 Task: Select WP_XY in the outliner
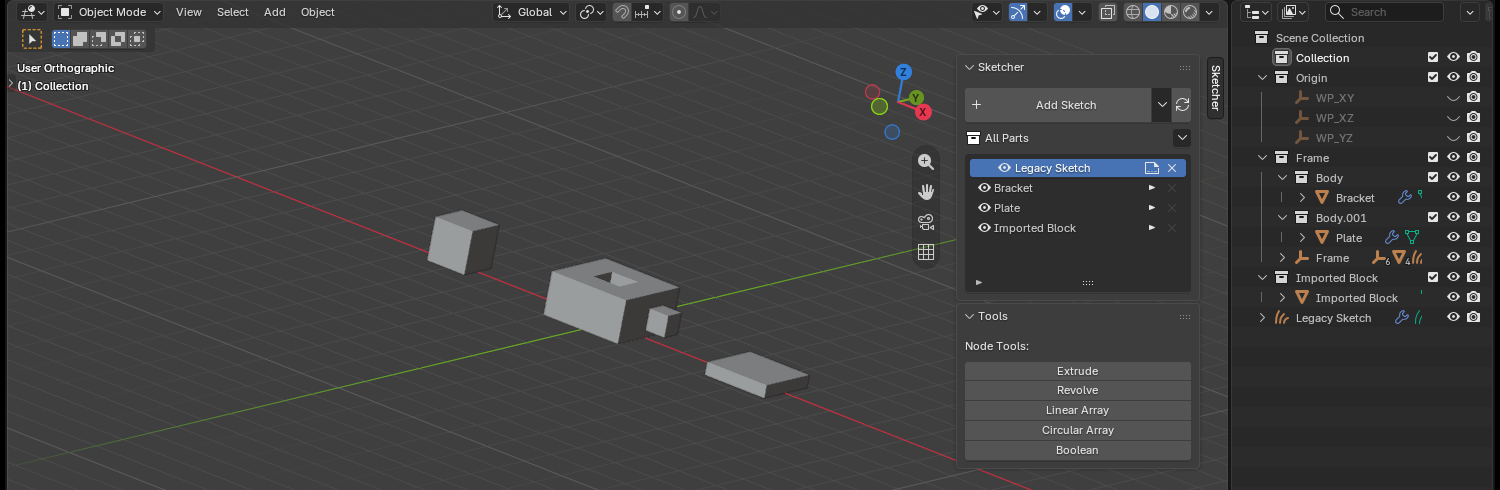[1335, 98]
